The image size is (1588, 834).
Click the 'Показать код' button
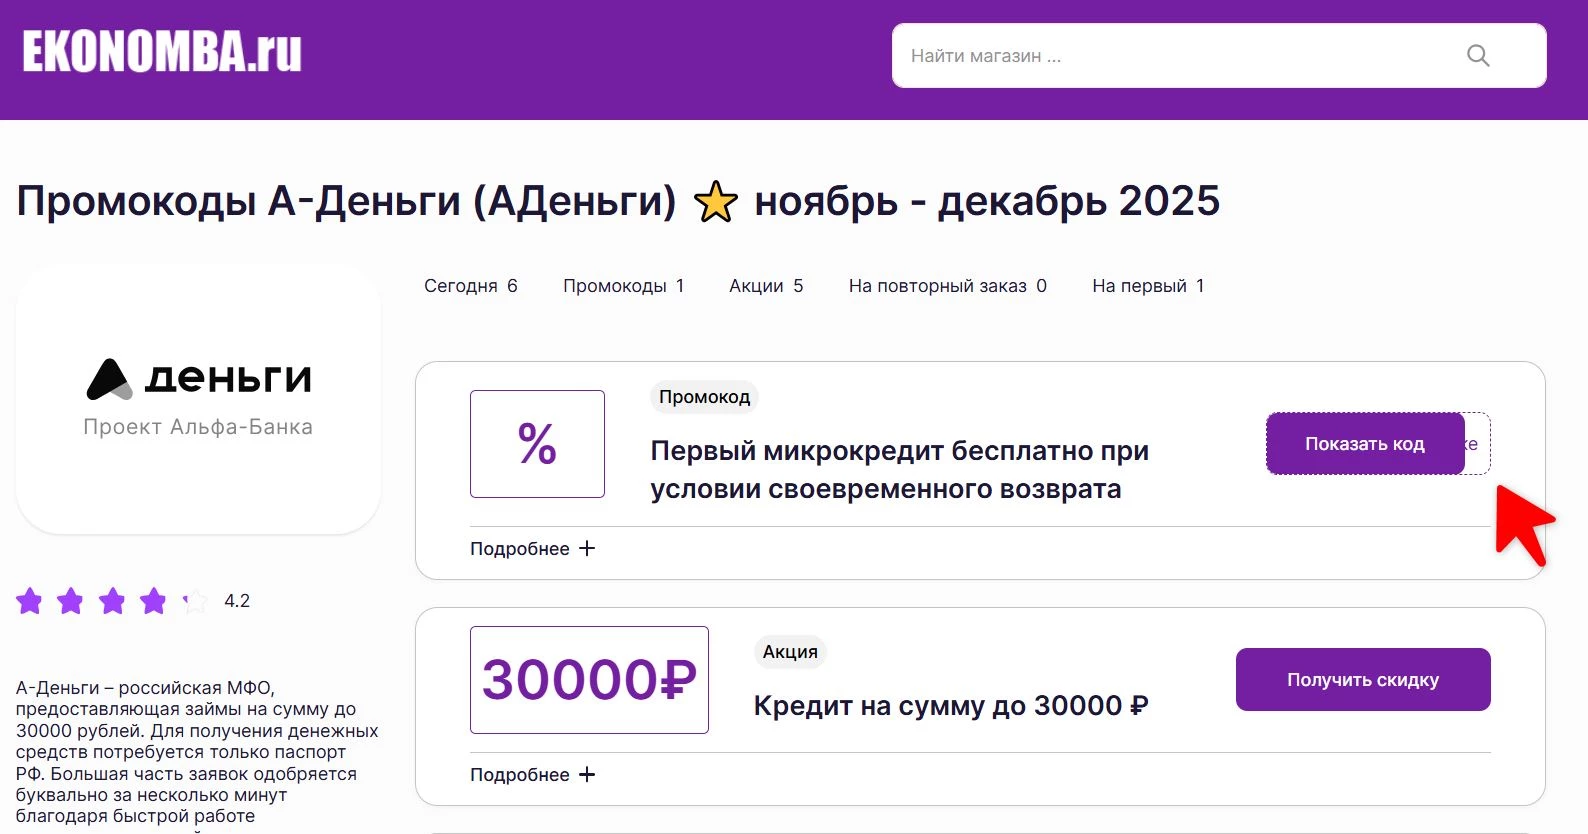pyautogui.click(x=1365, y=444)
